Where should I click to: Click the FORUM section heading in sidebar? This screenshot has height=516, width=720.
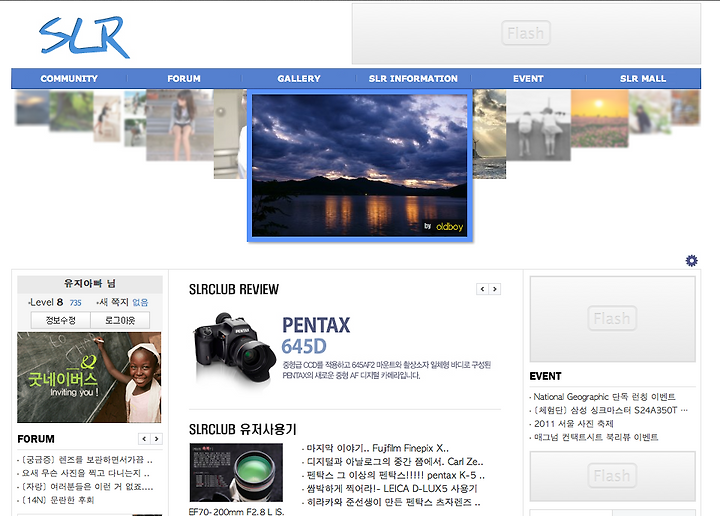(36, 439)
